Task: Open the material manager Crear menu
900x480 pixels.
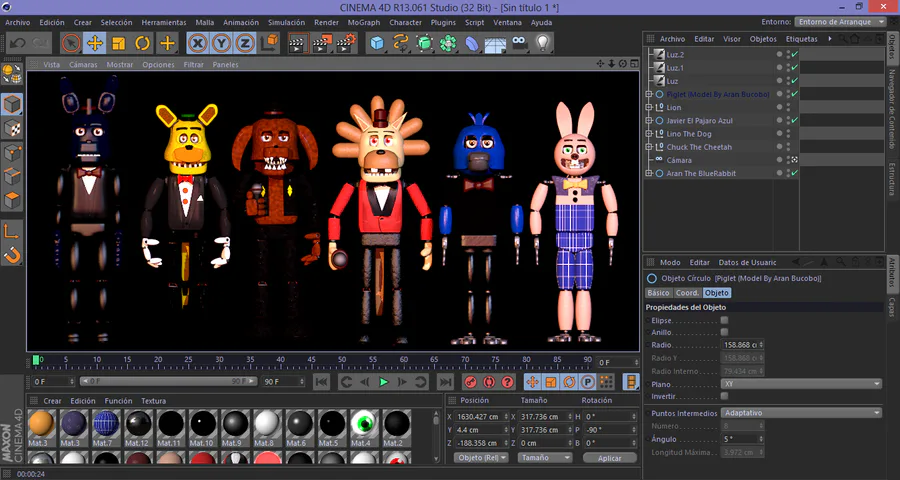Action: (x=52, y=401)
